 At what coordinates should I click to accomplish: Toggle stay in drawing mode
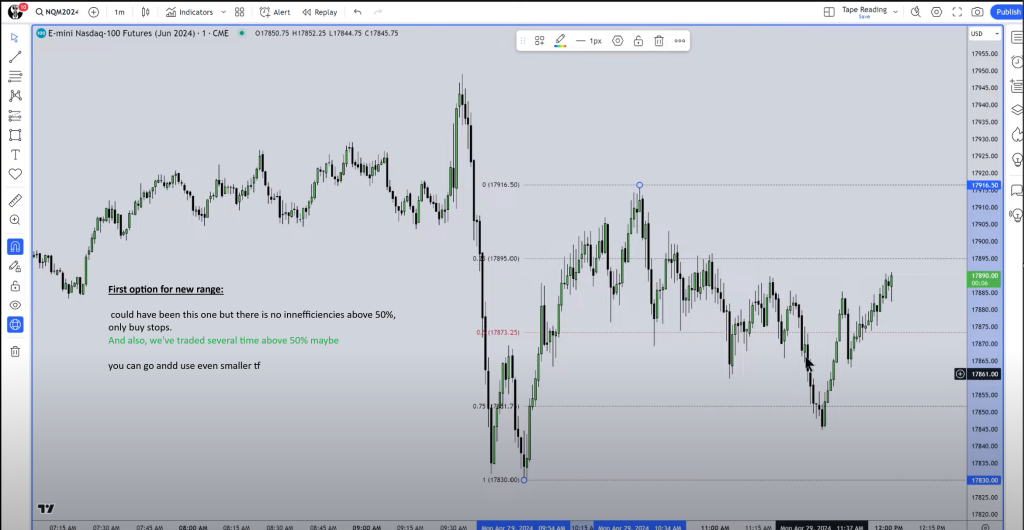15,266
